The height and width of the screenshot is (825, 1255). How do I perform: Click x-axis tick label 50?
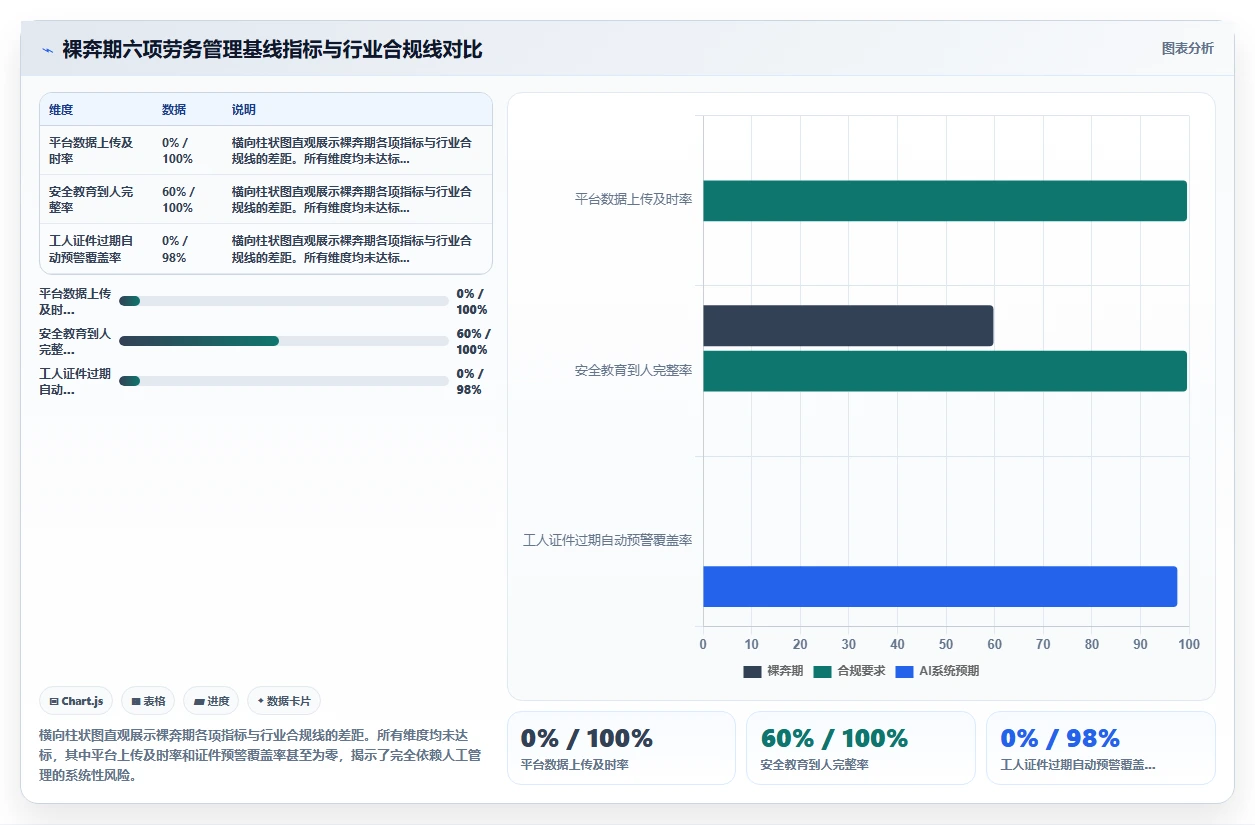[x=946, y=644]
